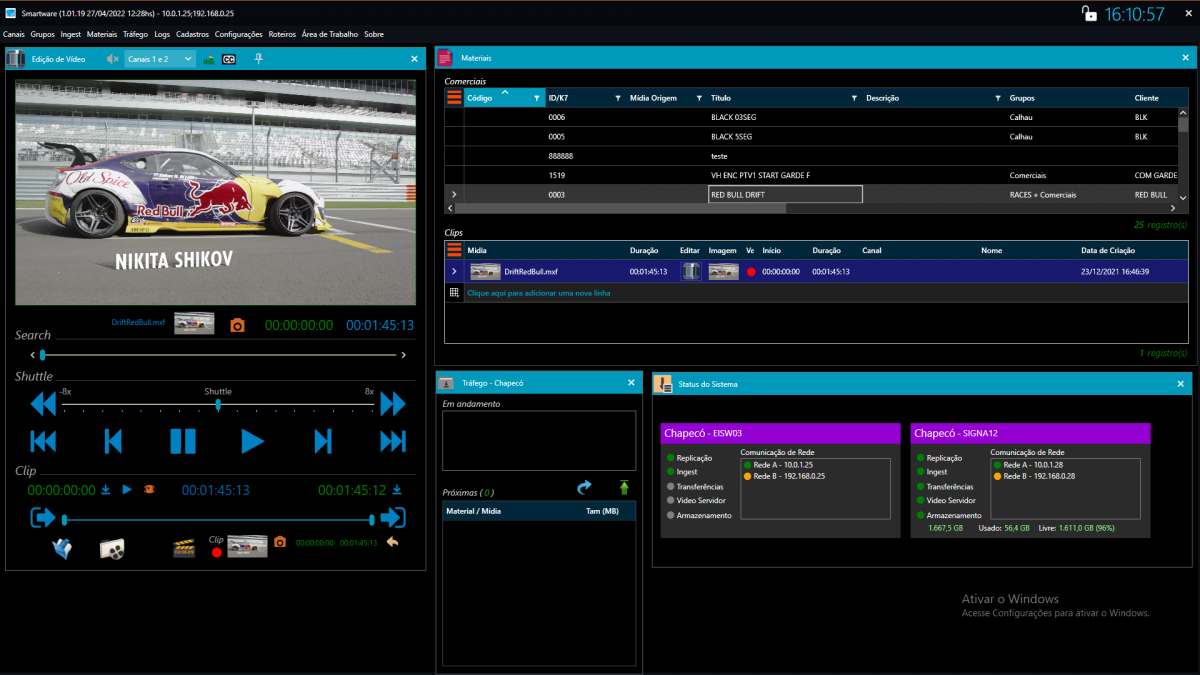Image resolution: width=1200 pixels, height=675 pixels.
Task: Open the Clips table hamburger menu
Action: pos(454,250)
